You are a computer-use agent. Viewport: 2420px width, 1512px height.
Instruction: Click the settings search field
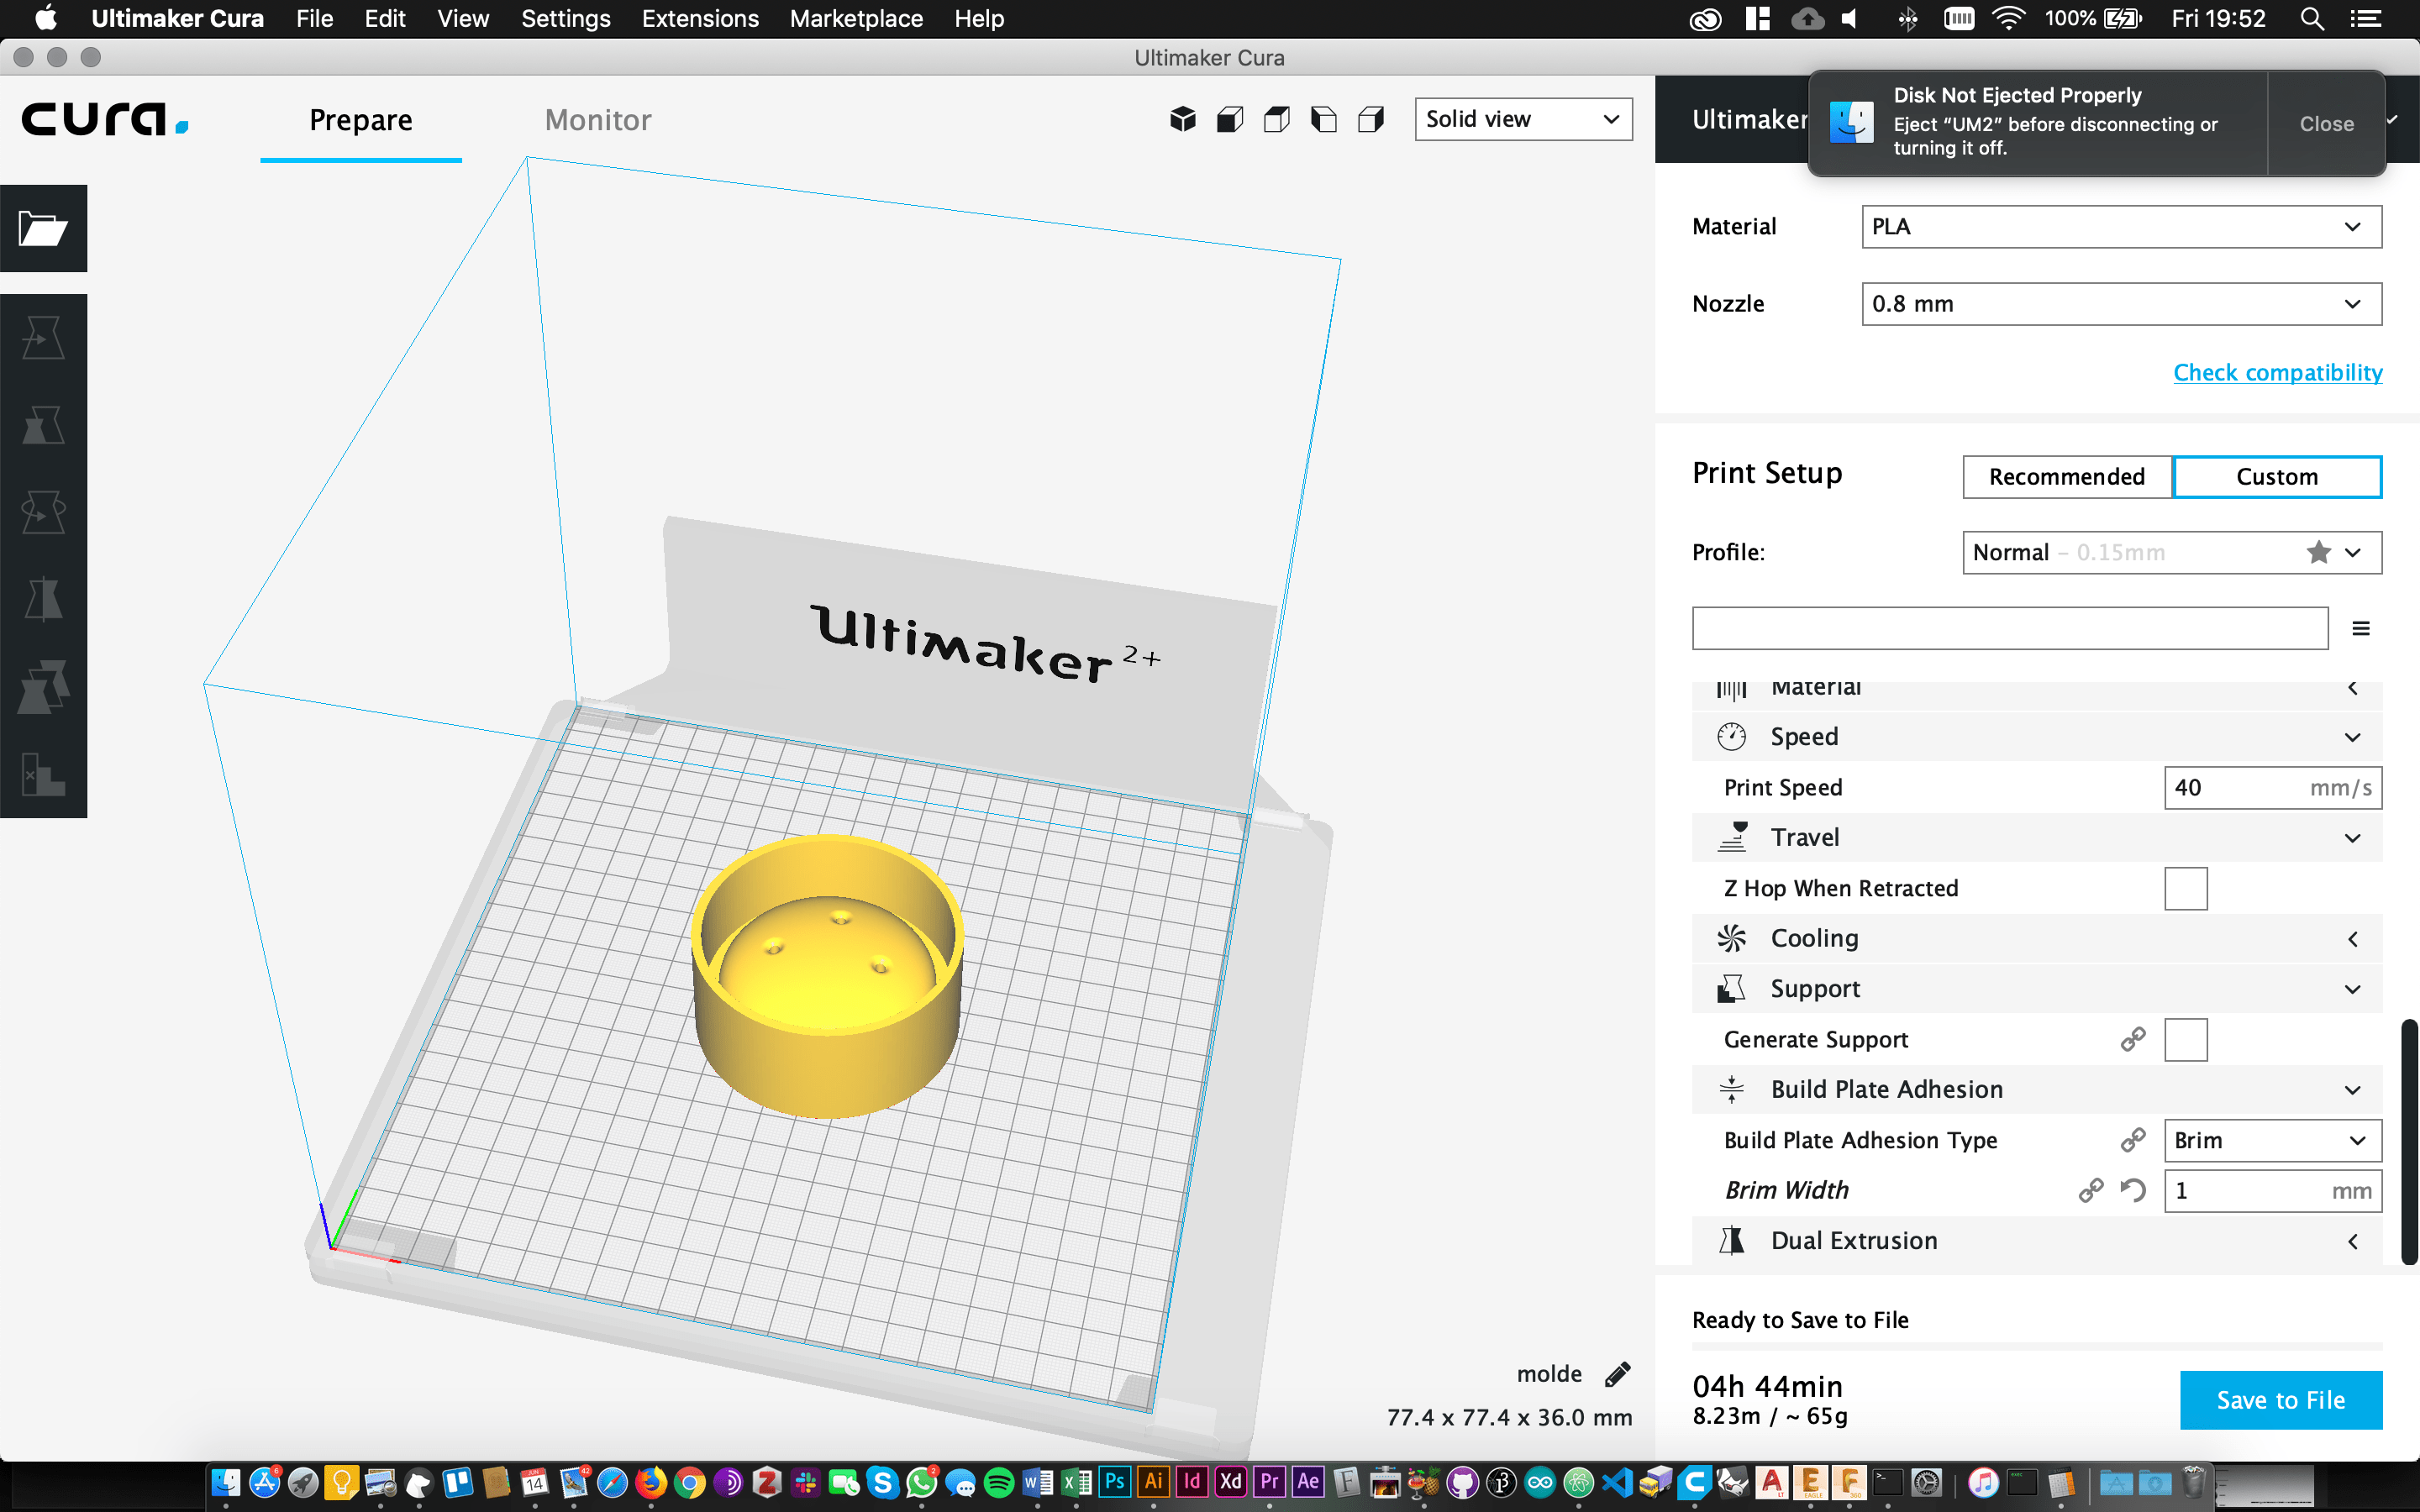[2010, 628]
